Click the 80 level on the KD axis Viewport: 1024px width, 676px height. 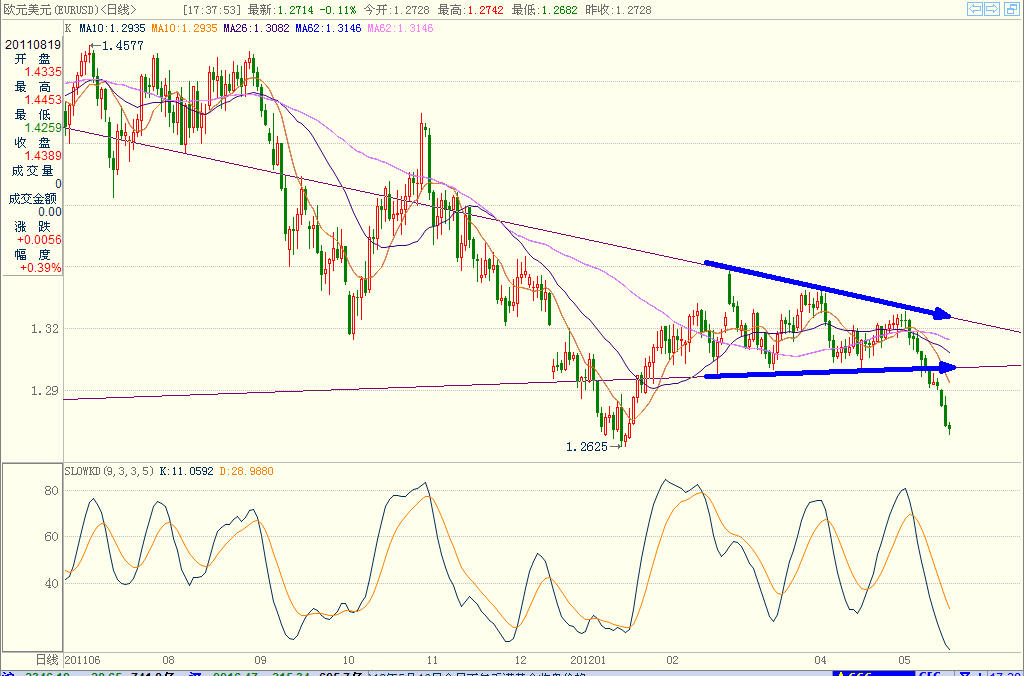(x=52, y=491)
